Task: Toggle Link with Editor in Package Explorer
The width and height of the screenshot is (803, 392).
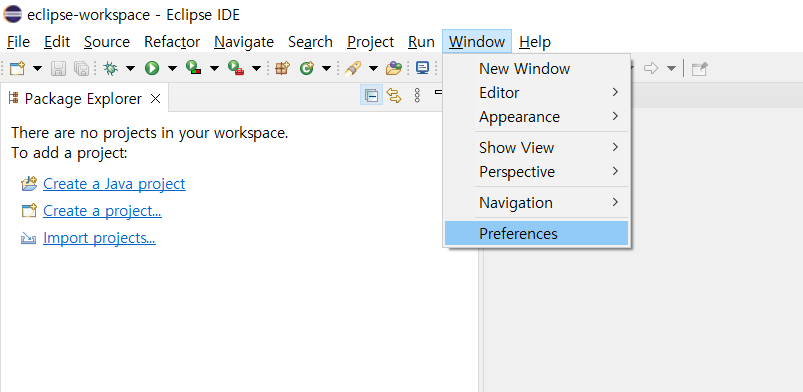Action: click(394, 95)
